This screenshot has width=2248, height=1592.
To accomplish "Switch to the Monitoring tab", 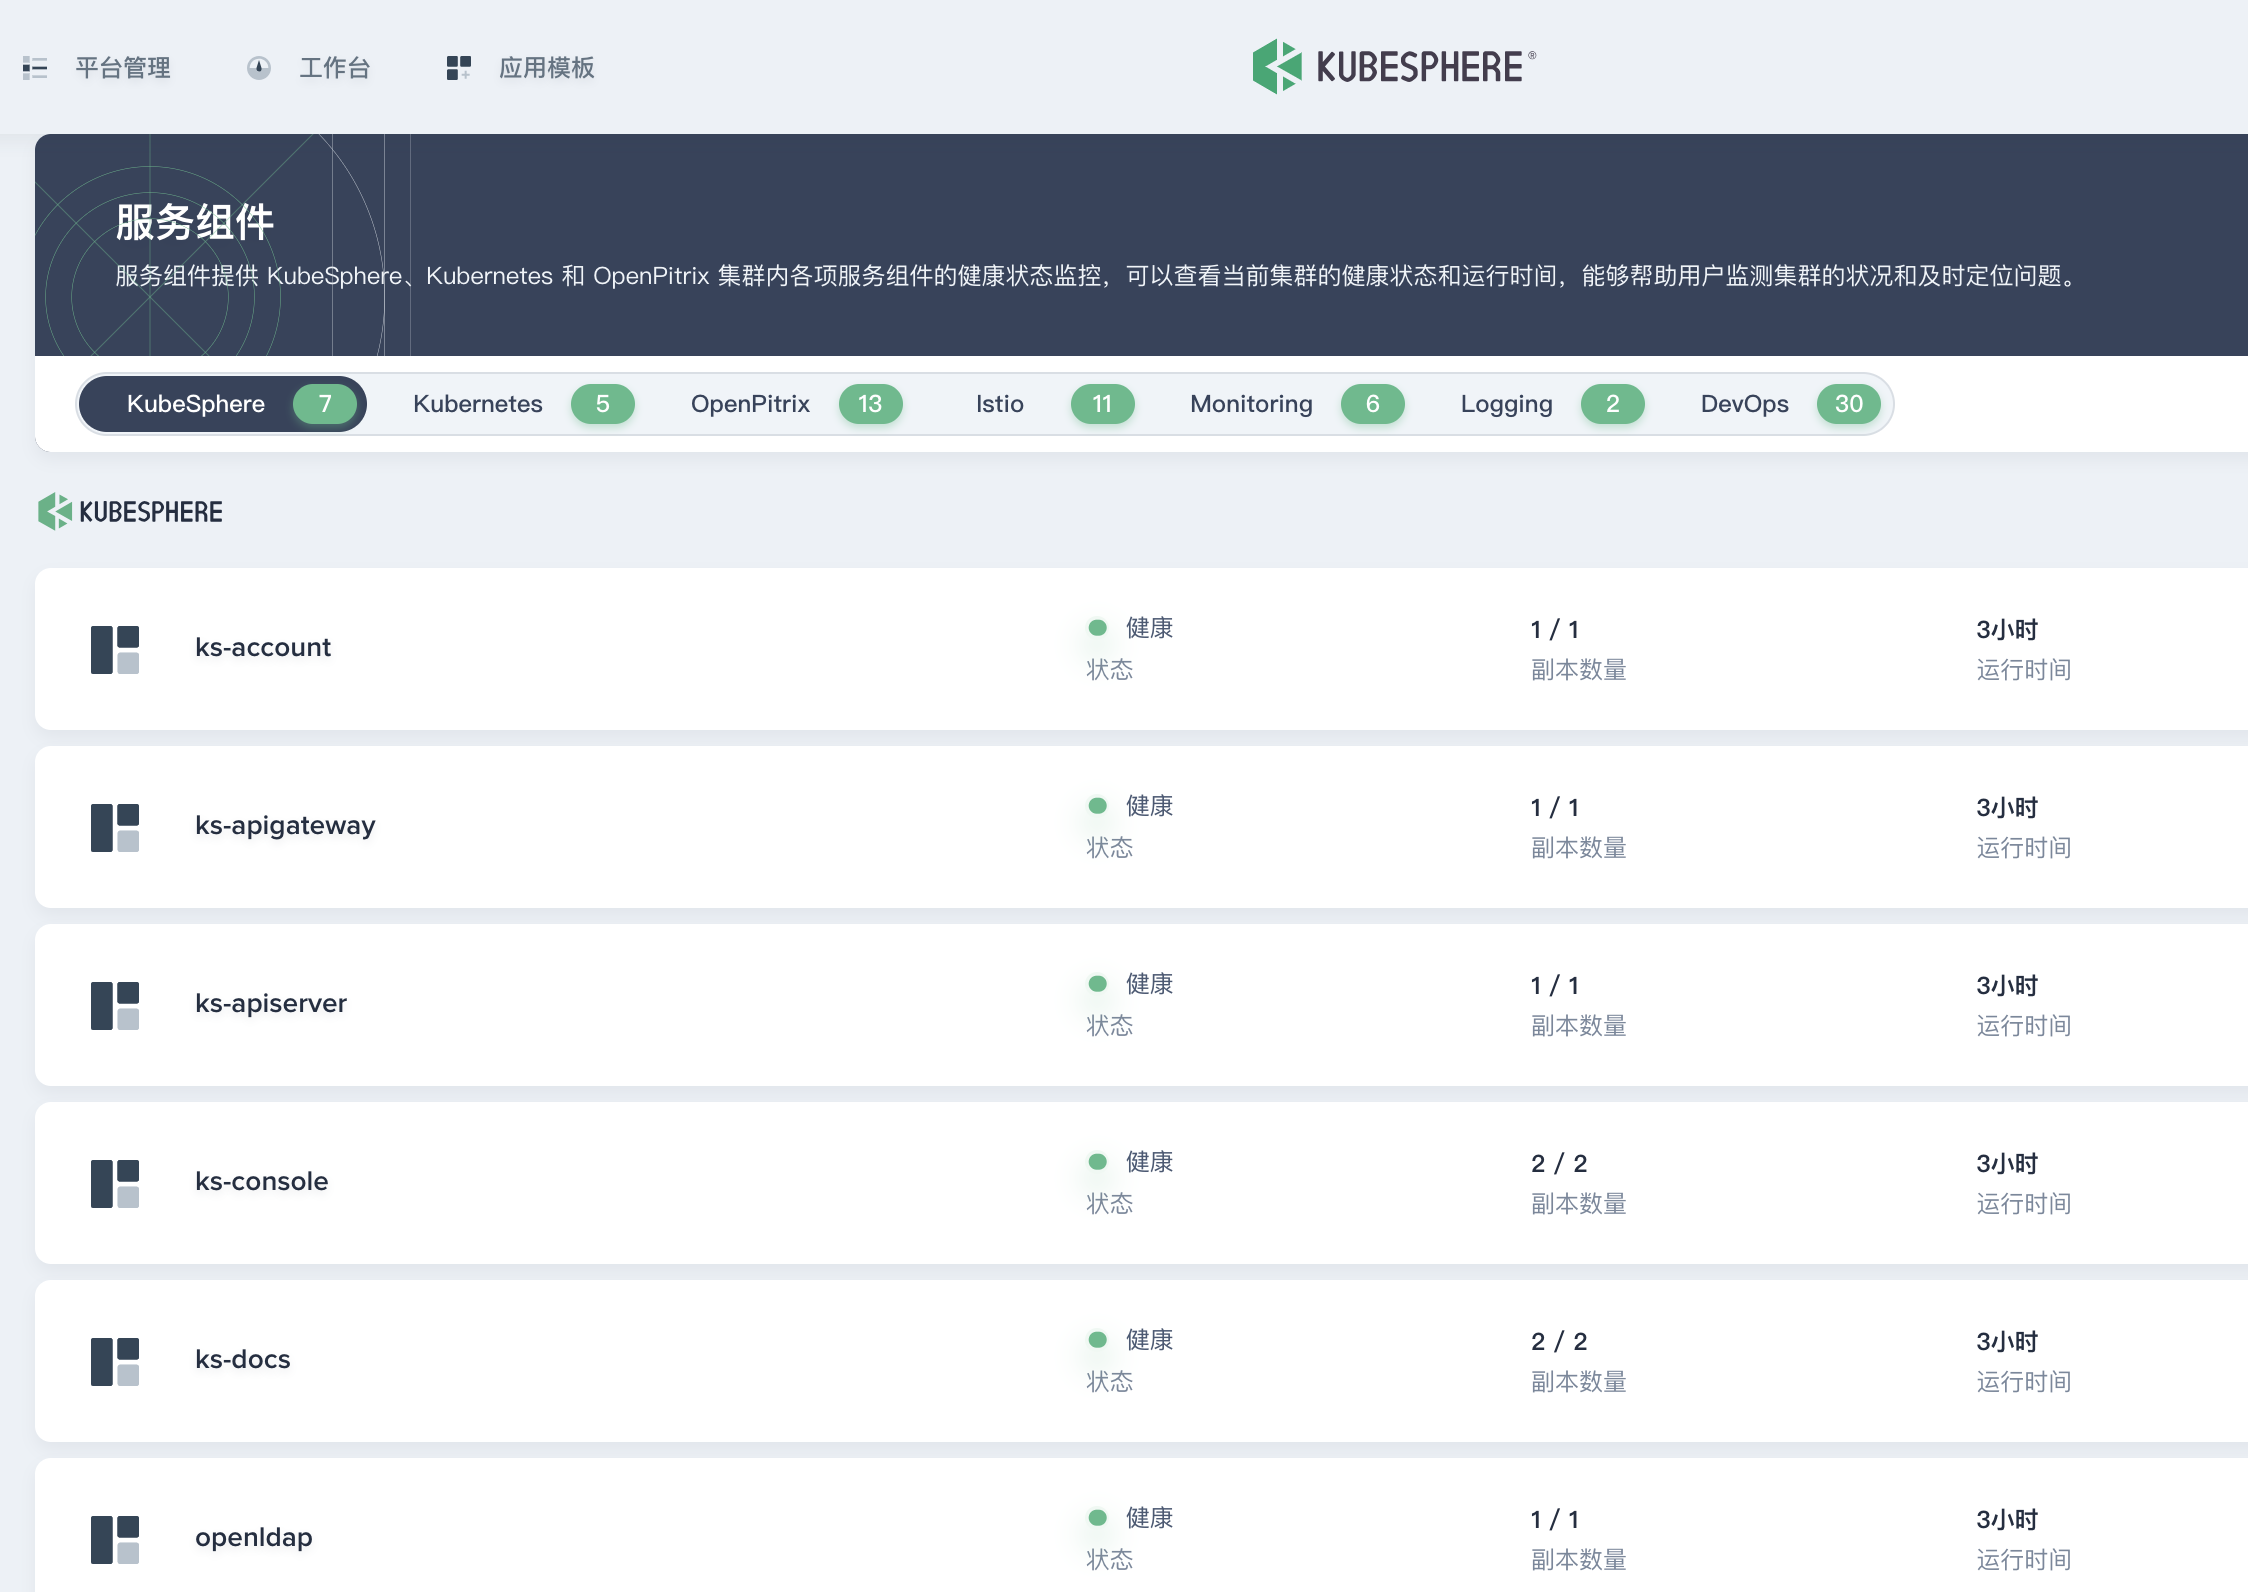I will (1296, 404).
